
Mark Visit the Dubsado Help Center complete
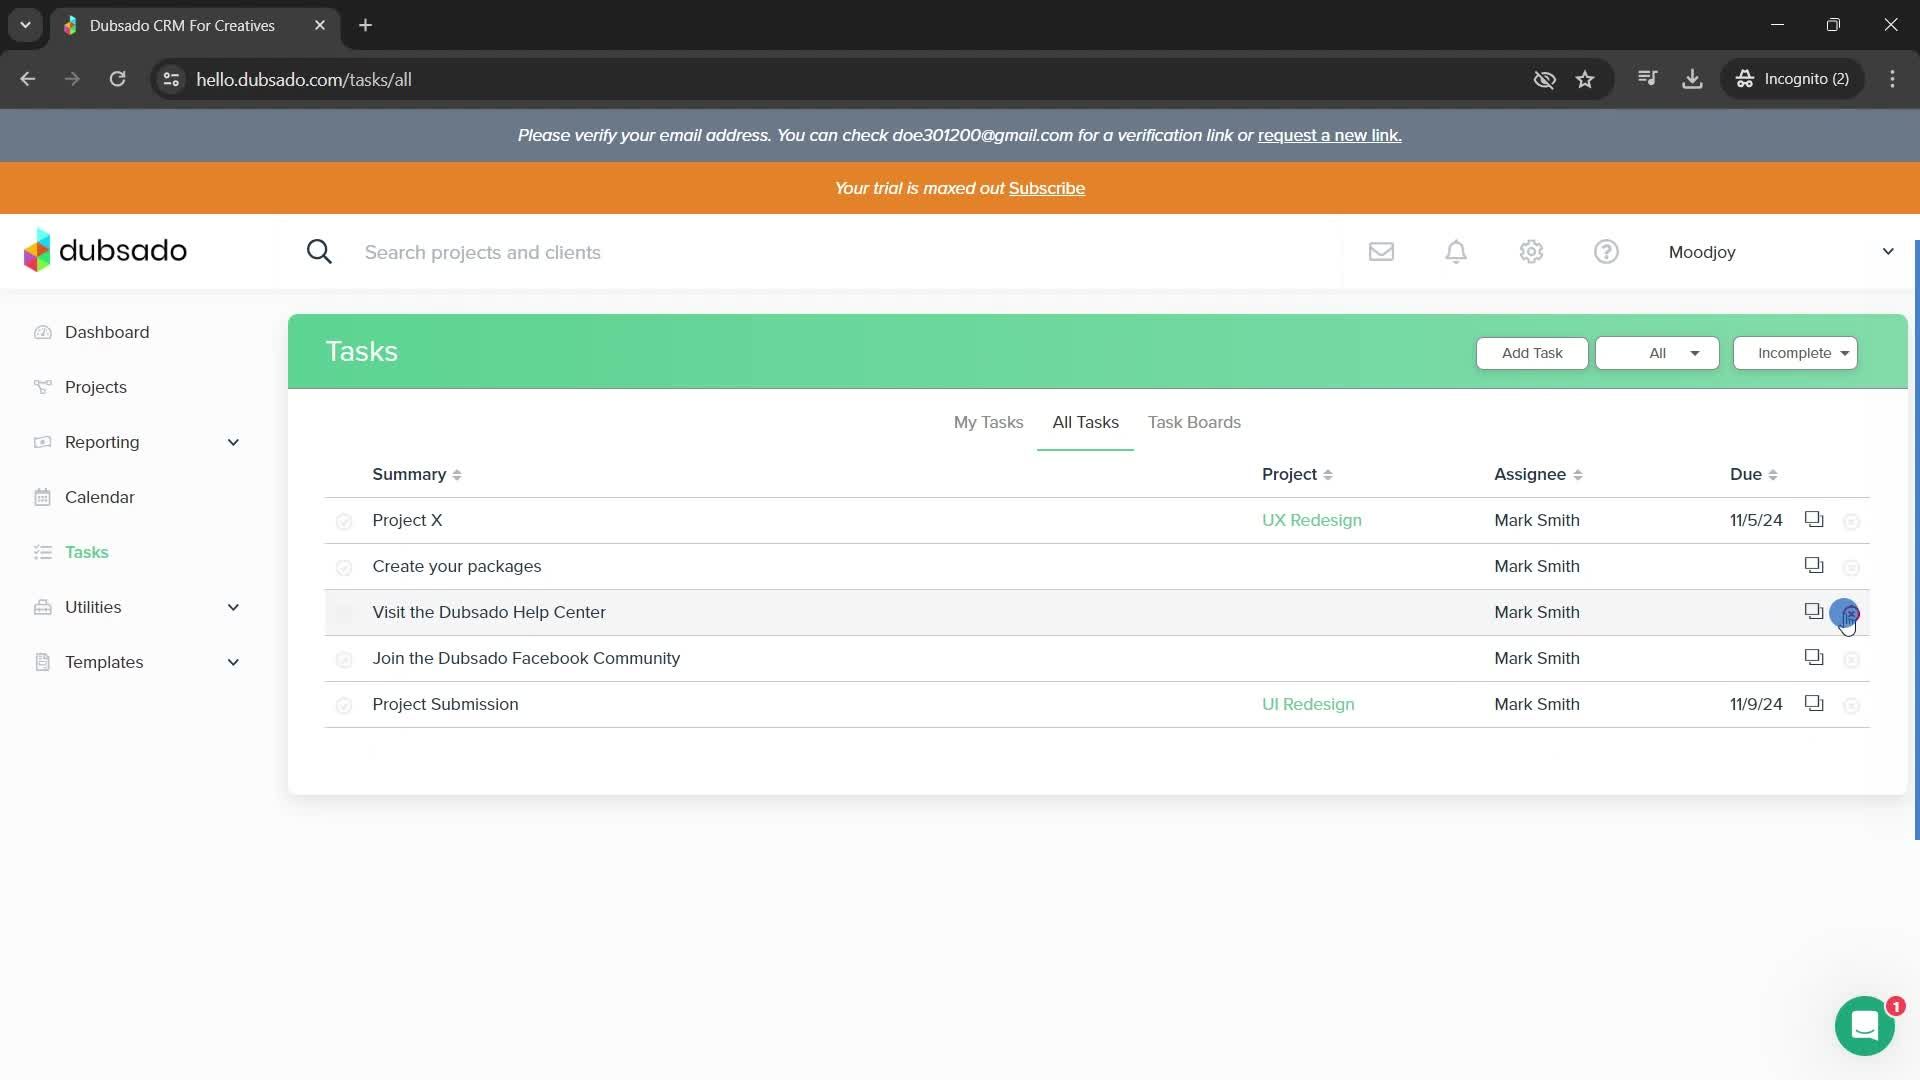coord(344,613)
